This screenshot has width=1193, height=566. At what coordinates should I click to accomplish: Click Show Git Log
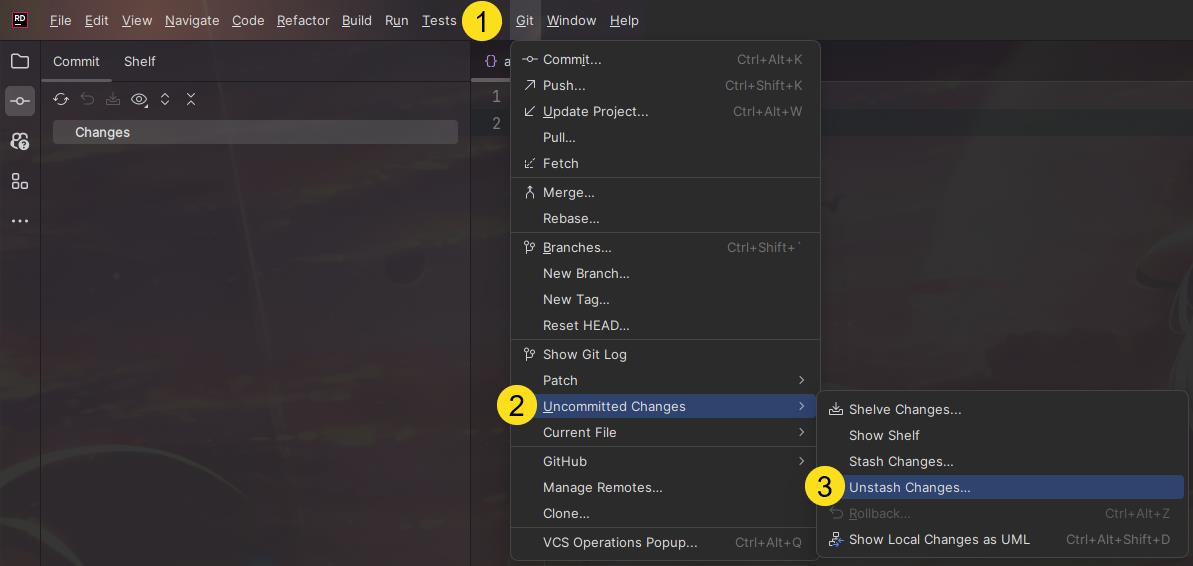pos(584,354)
